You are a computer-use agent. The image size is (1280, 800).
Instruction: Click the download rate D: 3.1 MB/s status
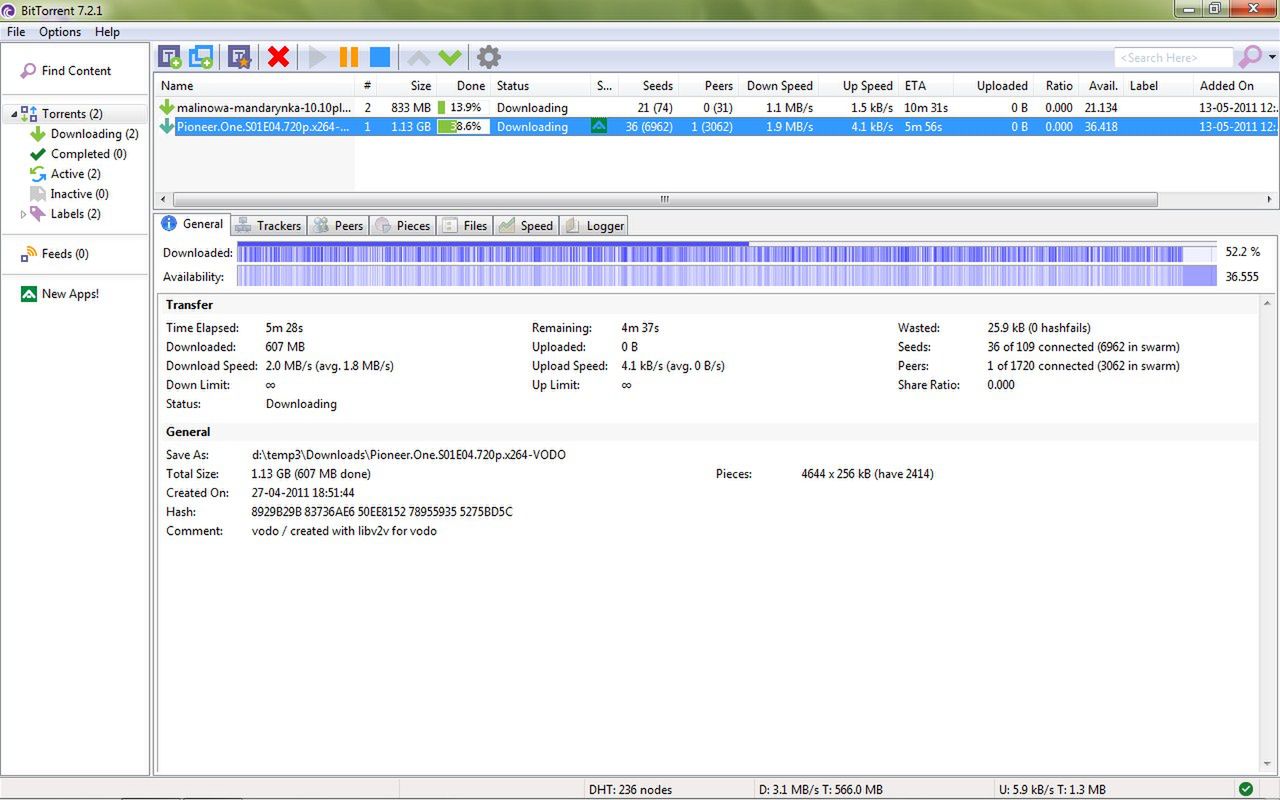[x=820, y=789]
